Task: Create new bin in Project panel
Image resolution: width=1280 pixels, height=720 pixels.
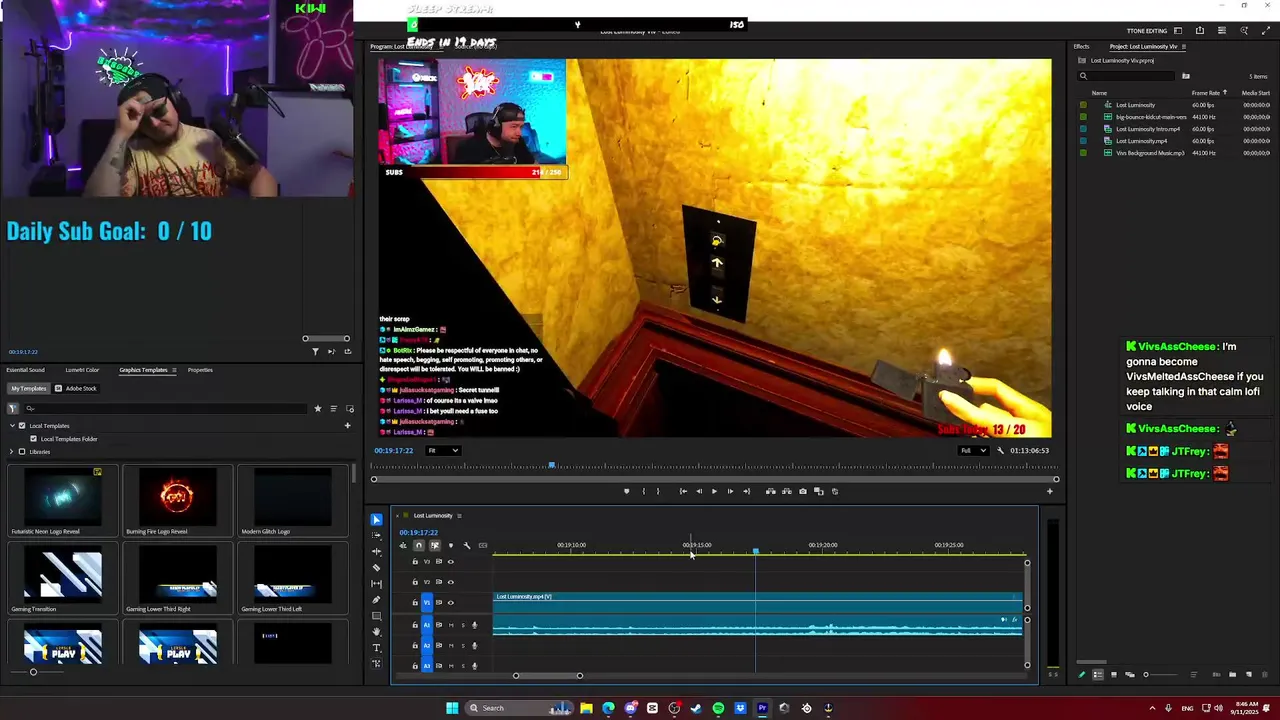Action: 1232,675
